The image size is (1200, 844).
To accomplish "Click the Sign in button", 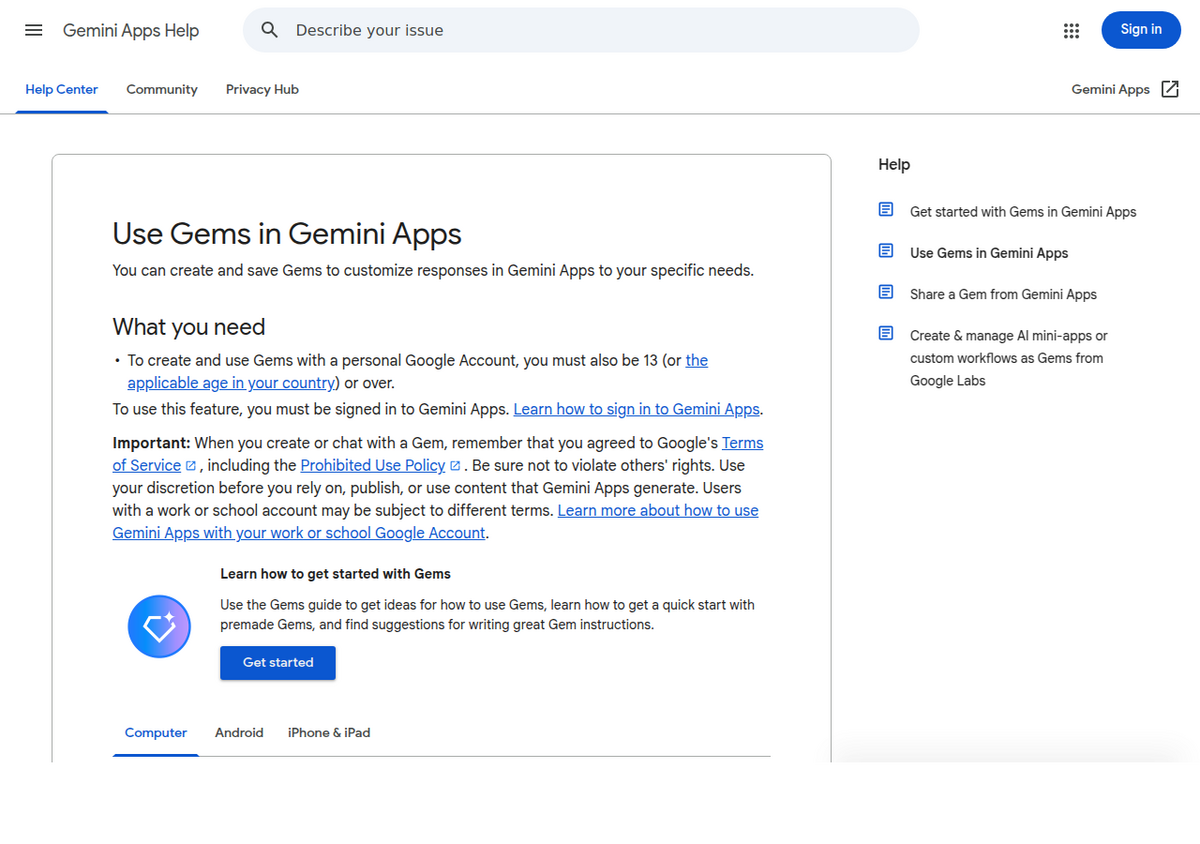I will click(x=1141, y=30).
